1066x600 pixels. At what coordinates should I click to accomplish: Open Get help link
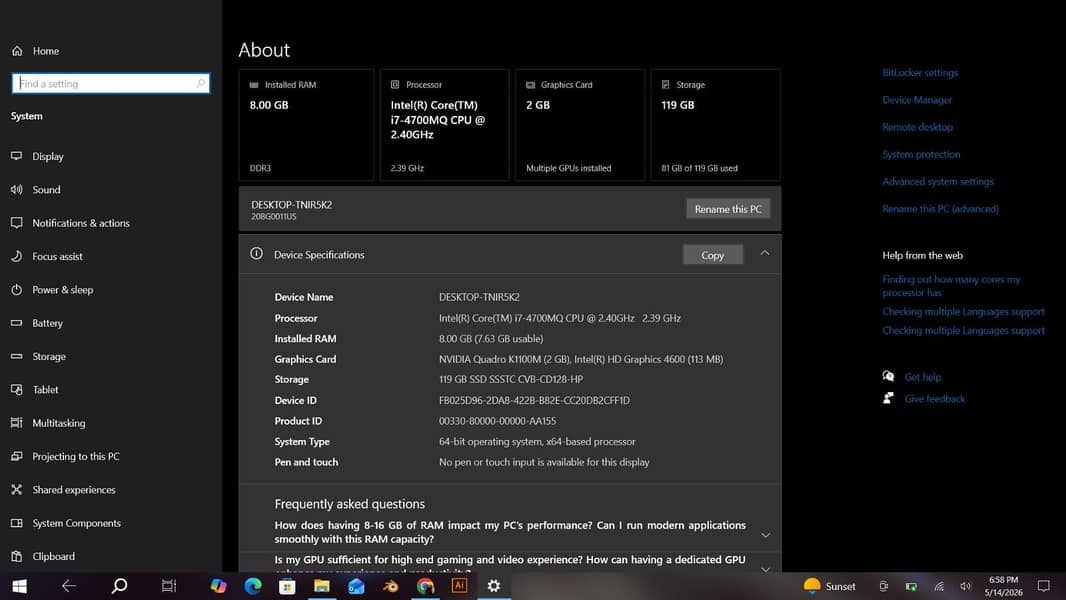click(923, 377)
